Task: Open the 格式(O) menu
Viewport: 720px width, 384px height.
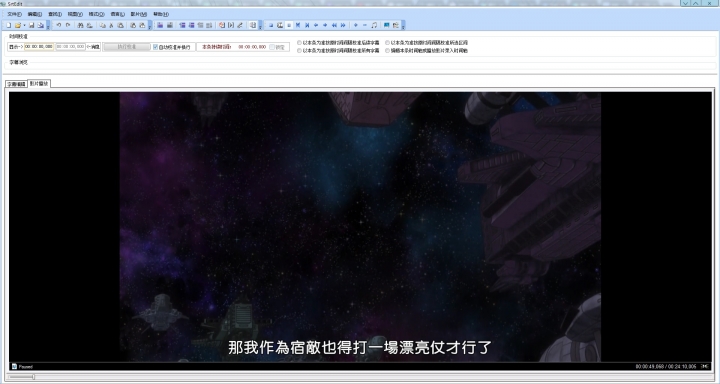Action: tap(96, 14)
